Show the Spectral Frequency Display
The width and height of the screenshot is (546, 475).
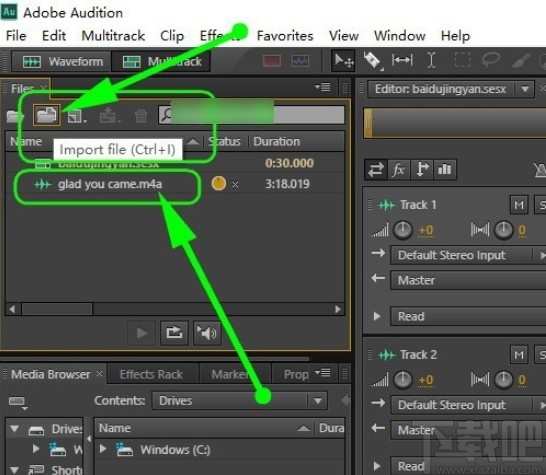[272, 61]
